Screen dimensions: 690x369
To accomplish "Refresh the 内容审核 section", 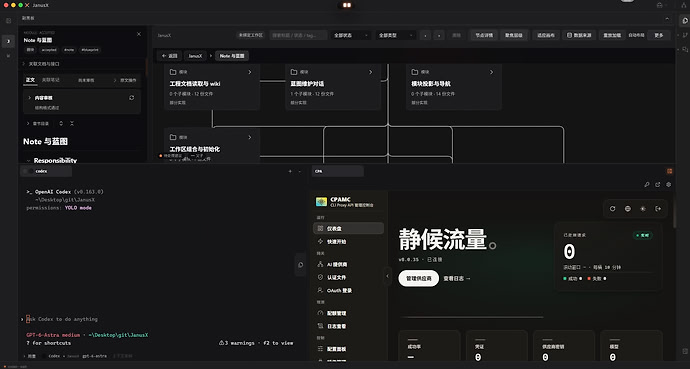I will (x=132, y=98).
